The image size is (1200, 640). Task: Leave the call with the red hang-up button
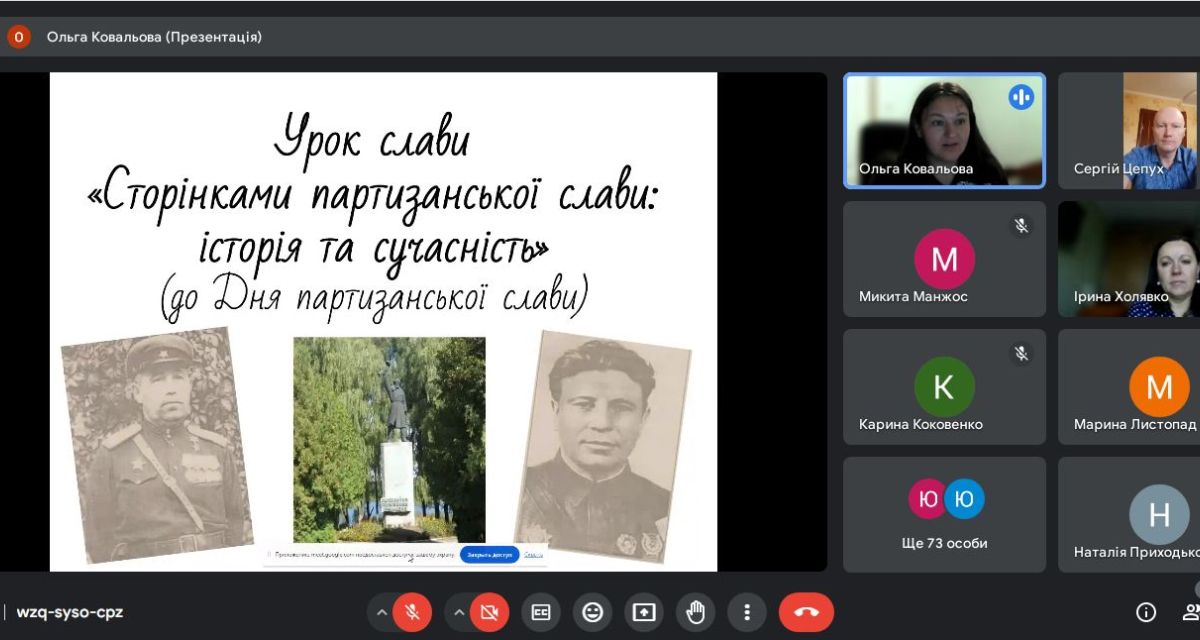pos(806,613)
